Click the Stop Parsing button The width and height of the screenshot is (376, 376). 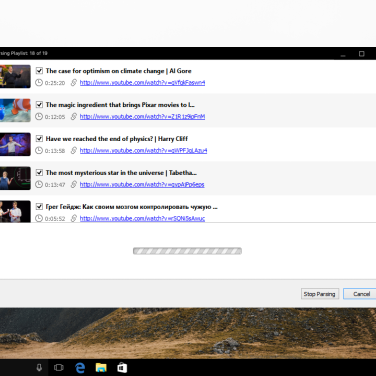click(x=320, y=294)
